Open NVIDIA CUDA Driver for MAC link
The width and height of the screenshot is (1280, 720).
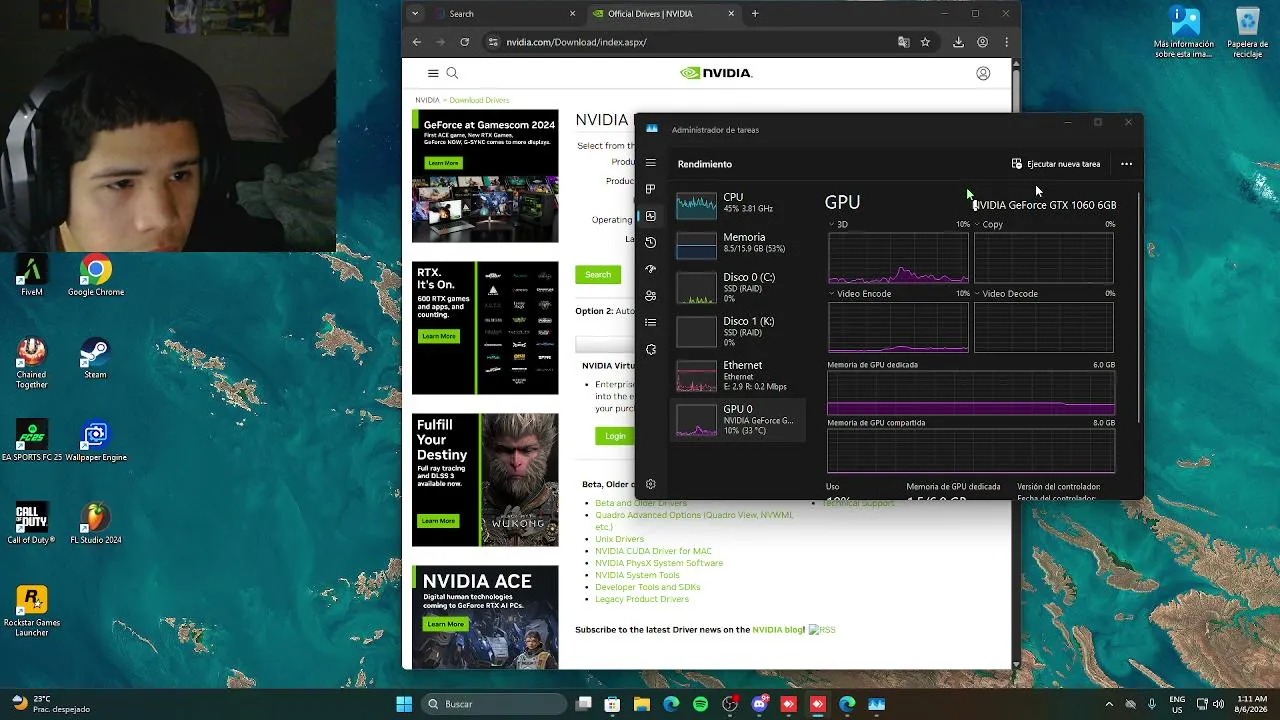(654, 551)
